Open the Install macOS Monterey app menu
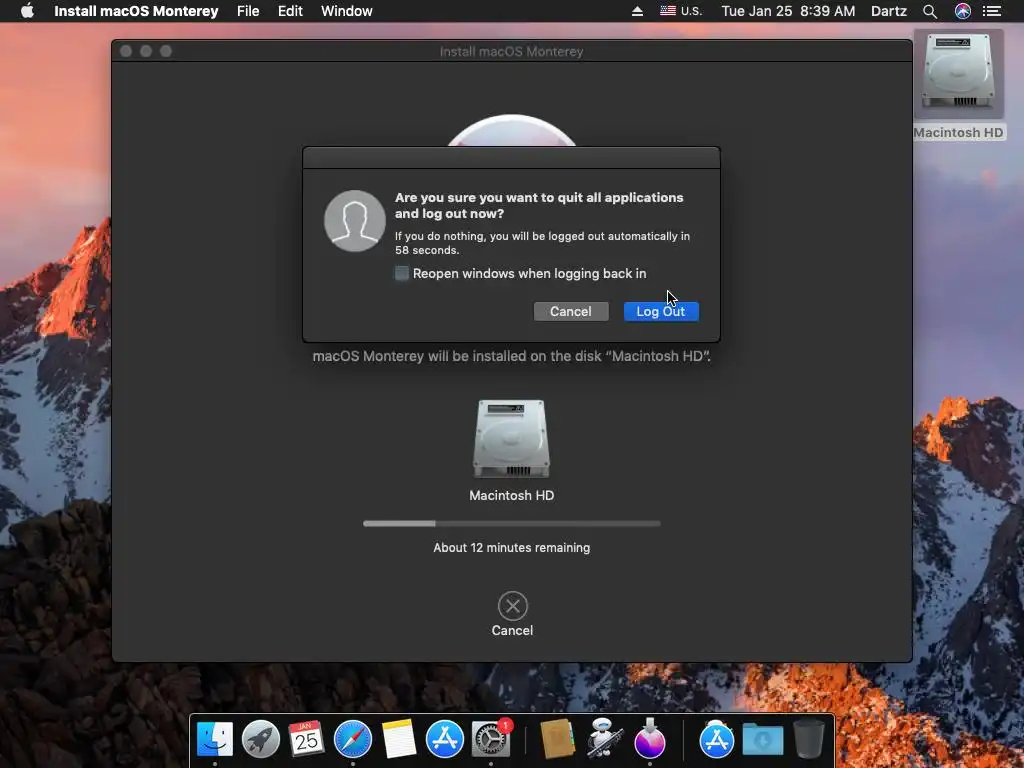Viewport: 1024px width, 768px height. tap(136, 11)
